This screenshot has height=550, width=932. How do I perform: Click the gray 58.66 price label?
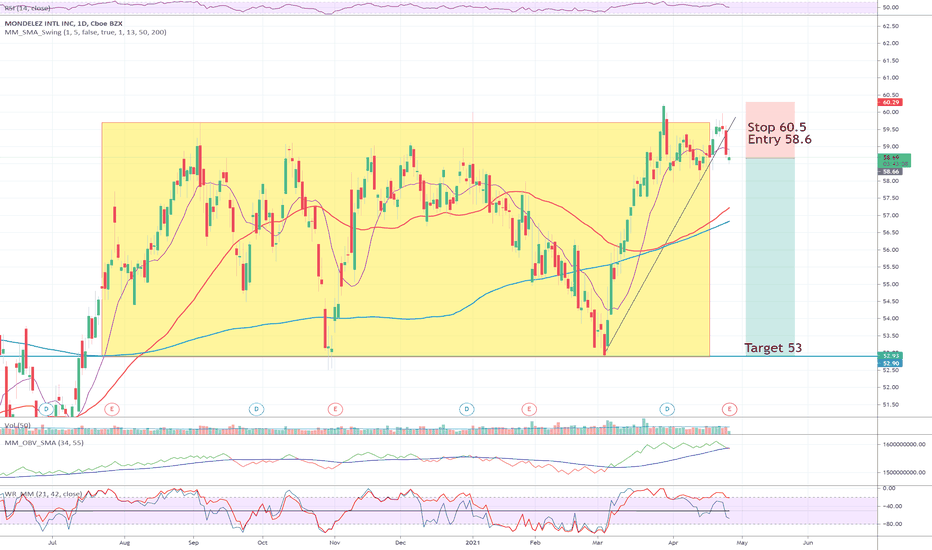click(890, 172)
